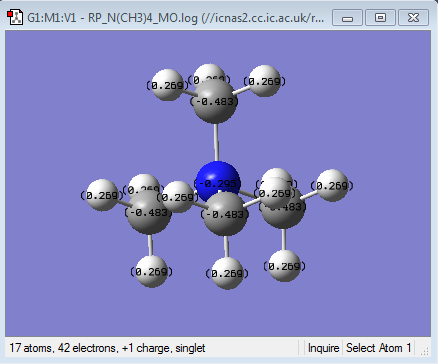This screenshot has height=364, width=438.
Task: Select hydrogen 0.269 right of nitrogen atom
Action: 275,193
